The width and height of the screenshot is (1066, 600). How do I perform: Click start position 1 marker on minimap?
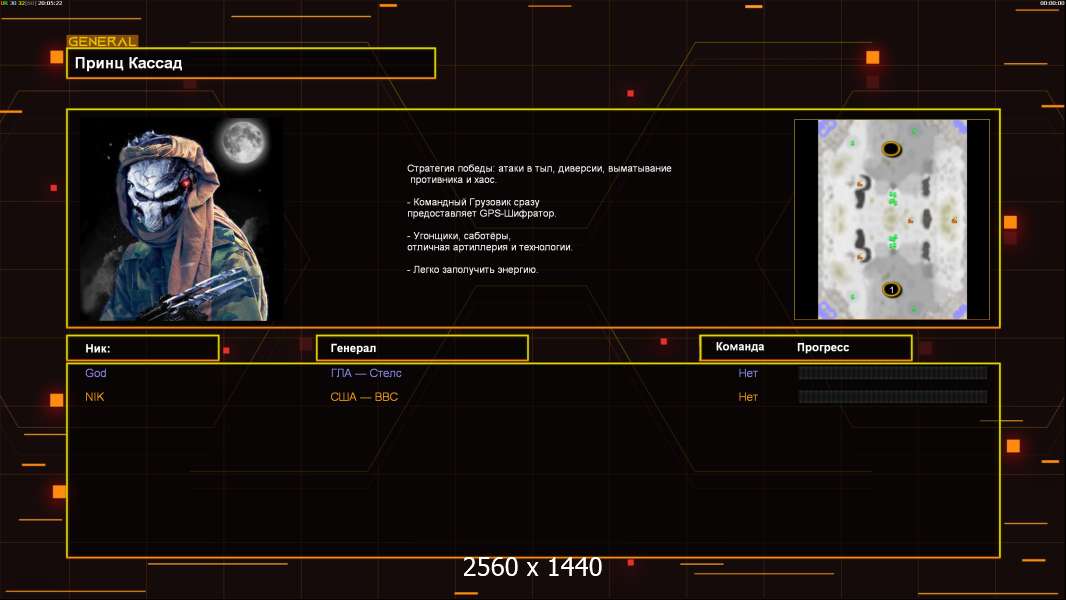coord(891,290)
